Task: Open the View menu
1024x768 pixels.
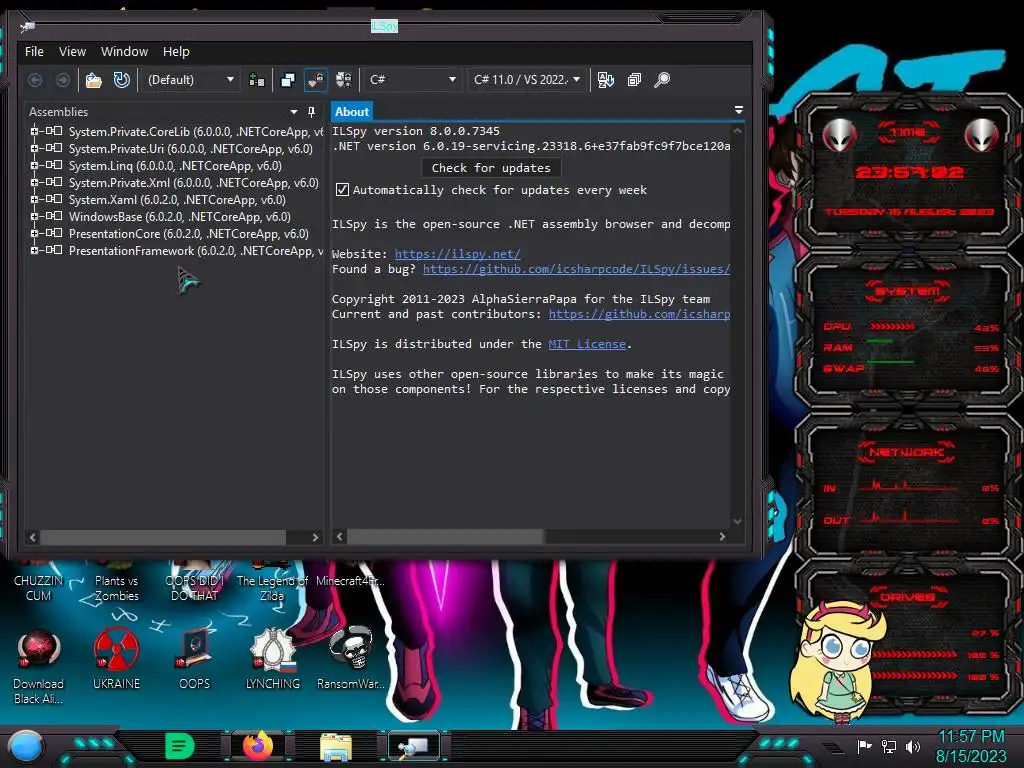Action: click(72, 52)
